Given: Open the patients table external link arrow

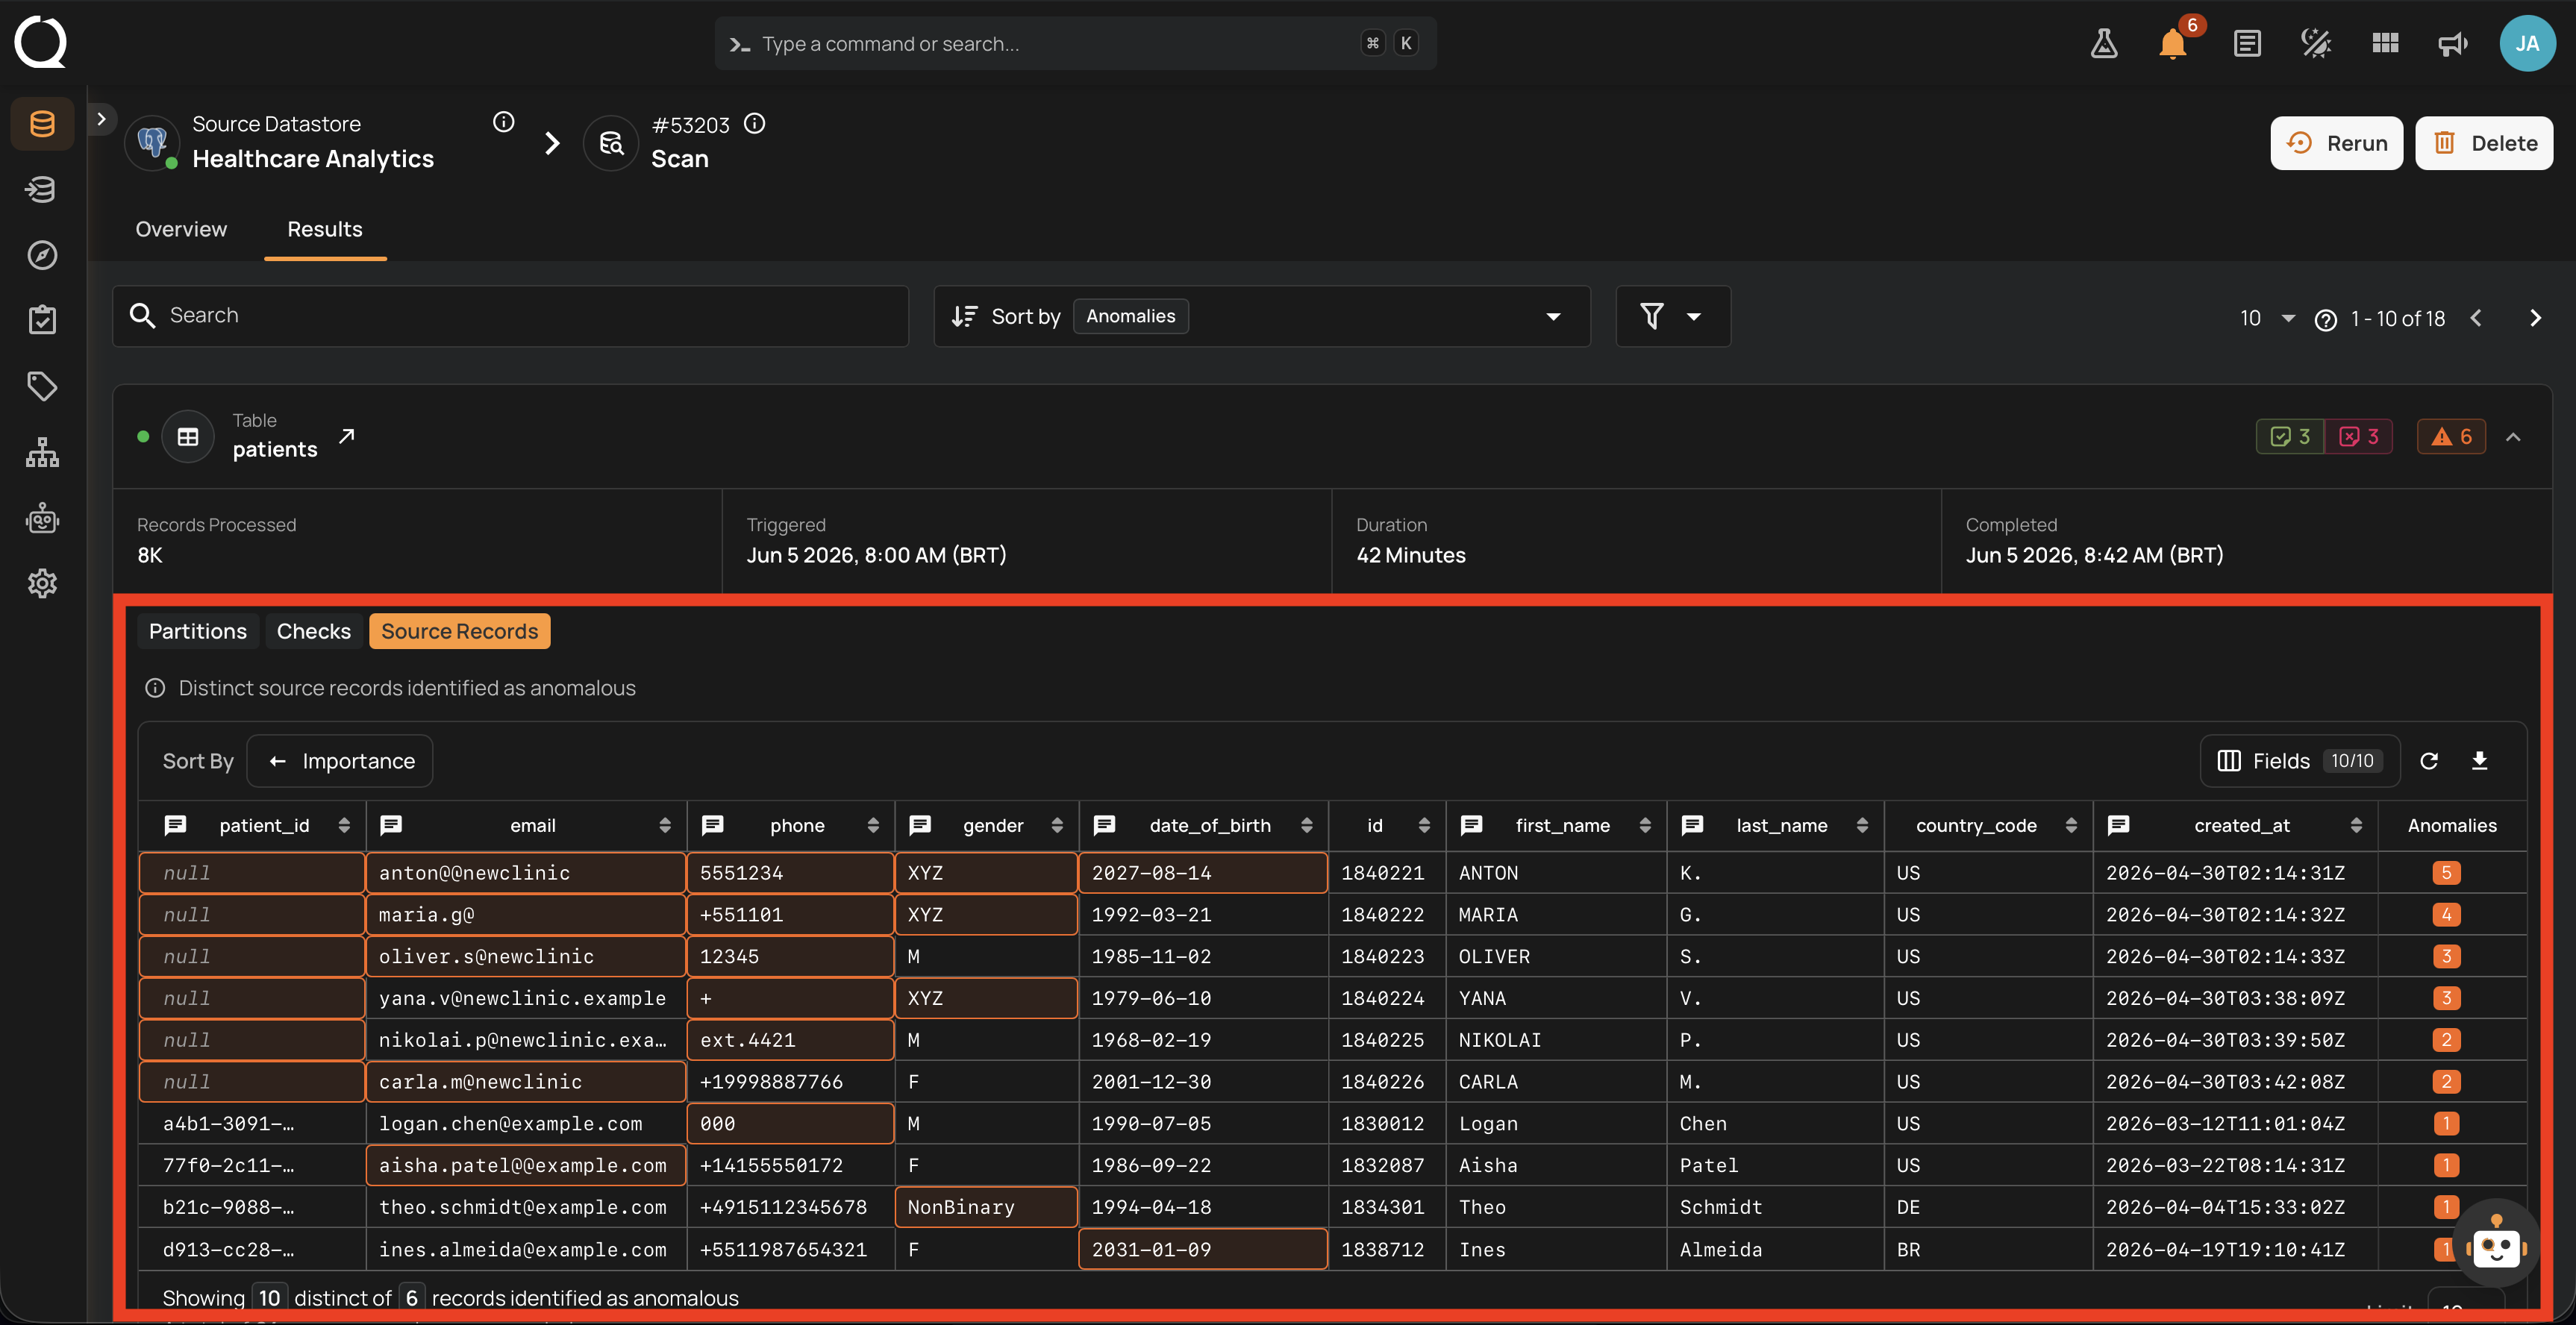Looking at the screenshot, I should click(346, 436).
